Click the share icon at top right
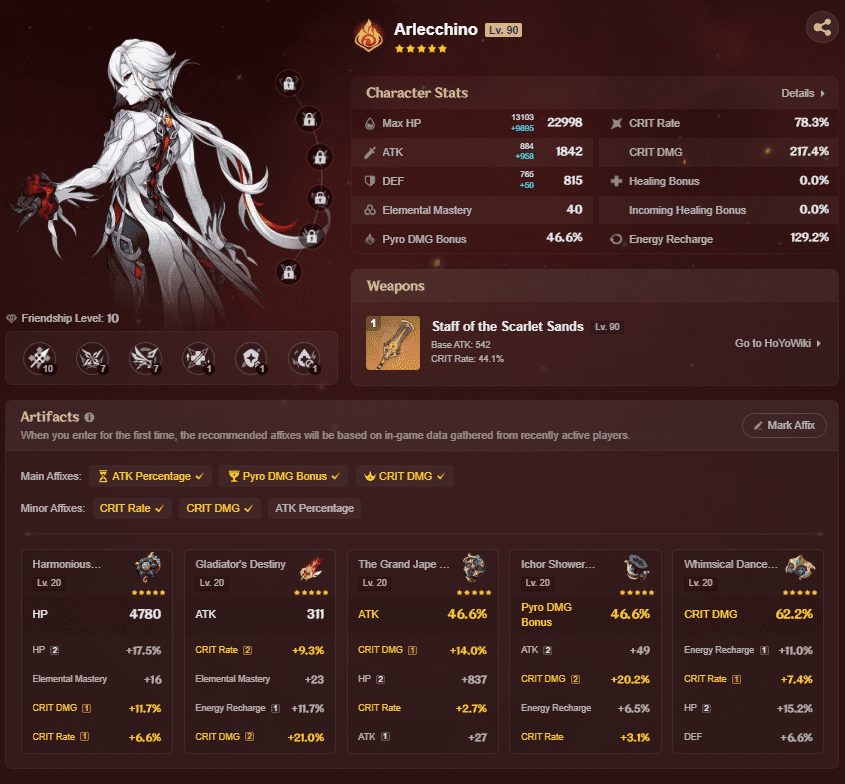The height and width of the screenshot is (784, 845). pyautogui.click(x=822, y=28)
